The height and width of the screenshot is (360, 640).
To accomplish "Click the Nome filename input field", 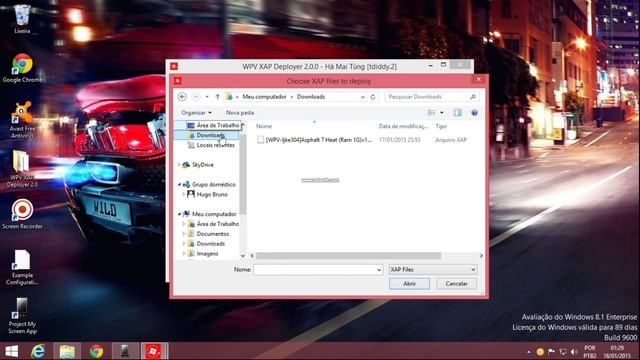I will click(314, 270).
